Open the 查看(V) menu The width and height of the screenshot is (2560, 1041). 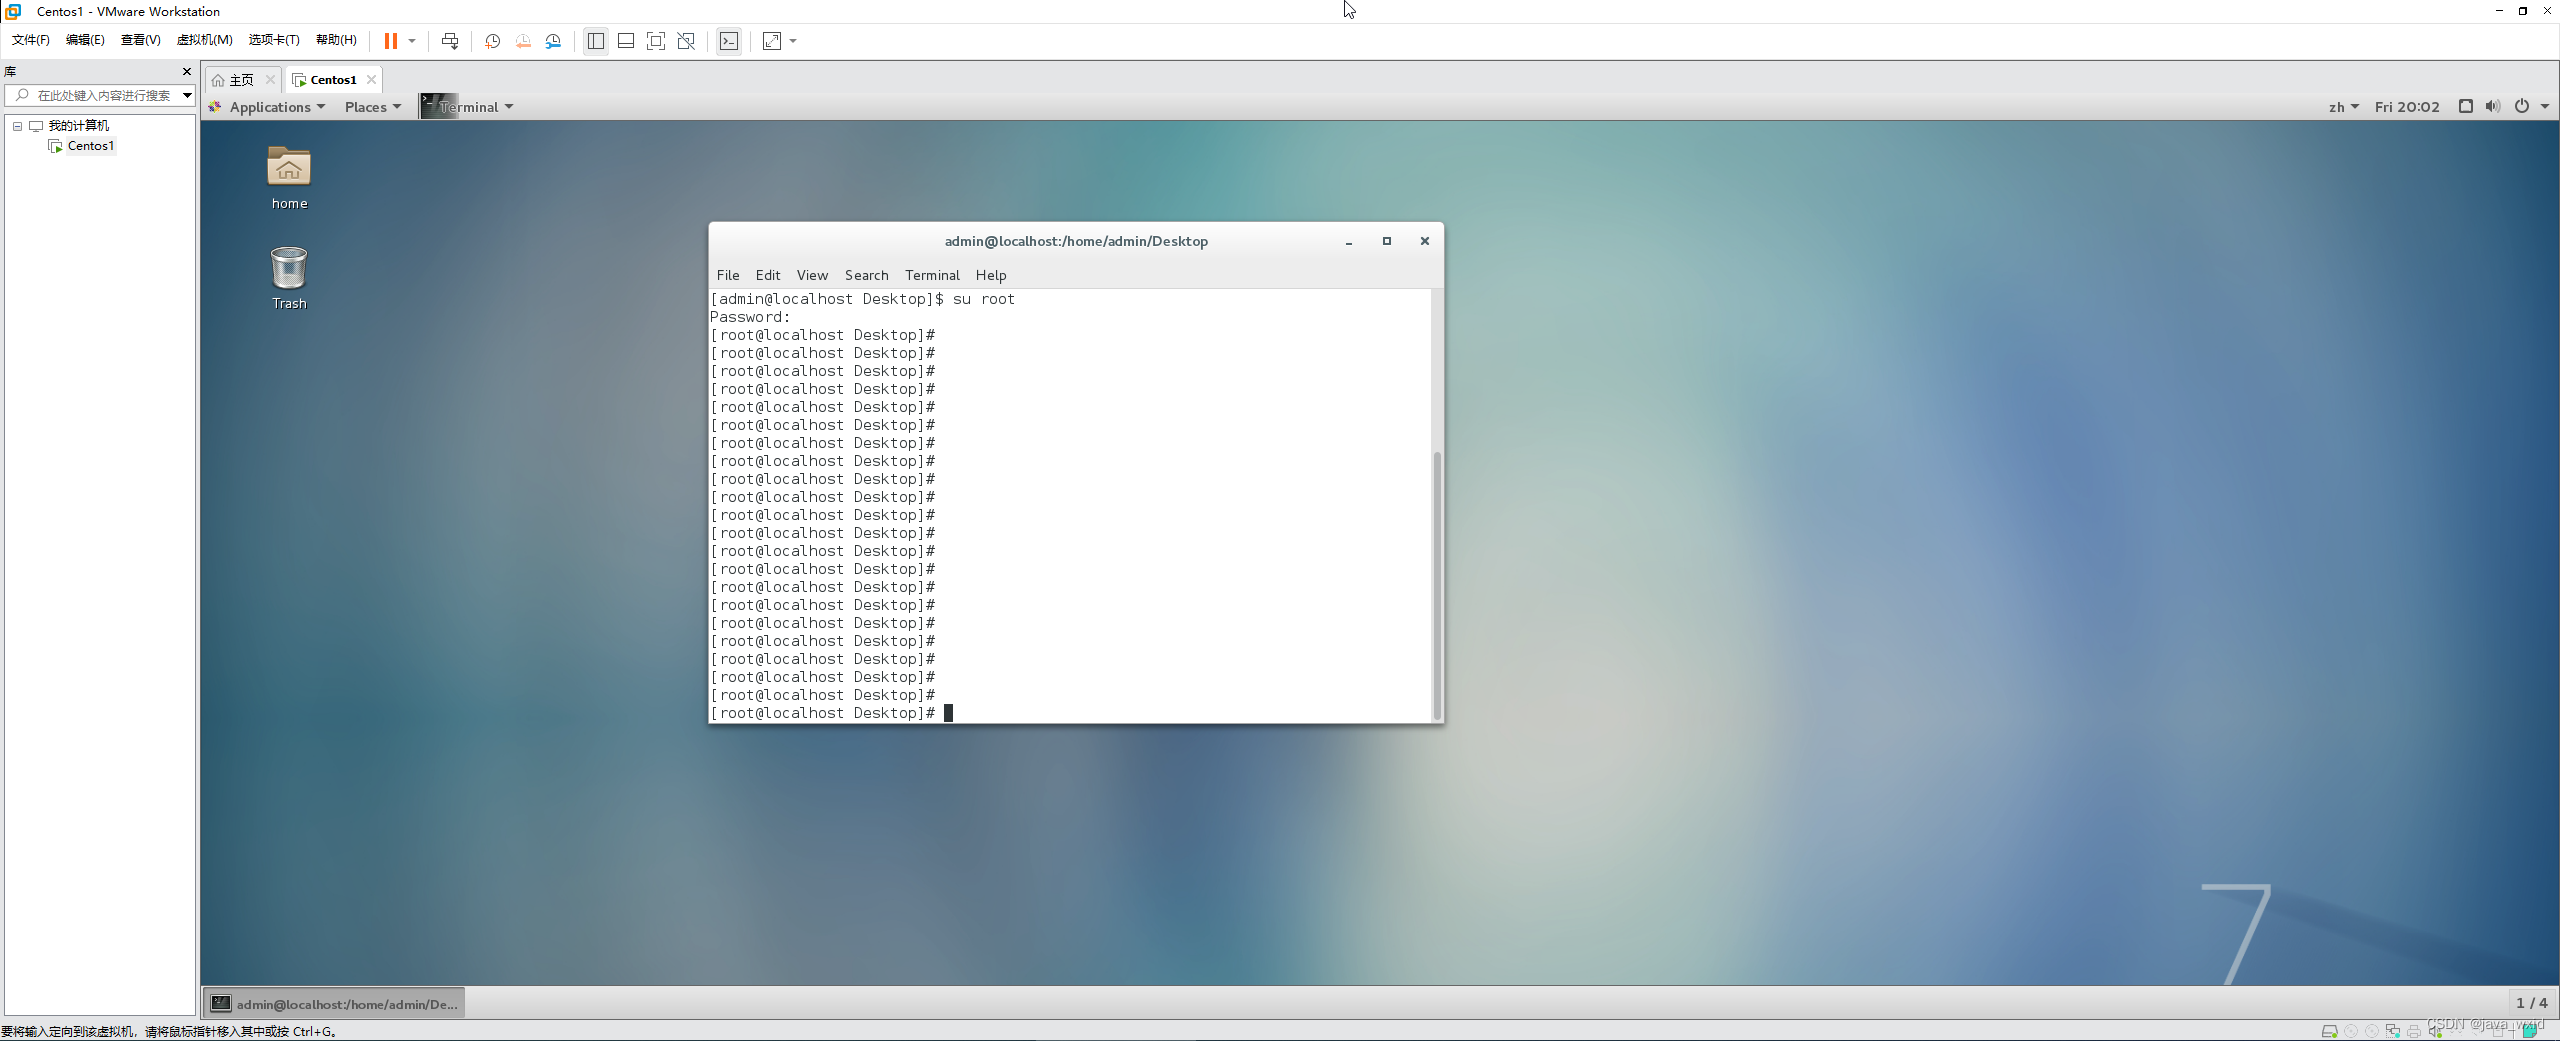click(x=140, y=40)
